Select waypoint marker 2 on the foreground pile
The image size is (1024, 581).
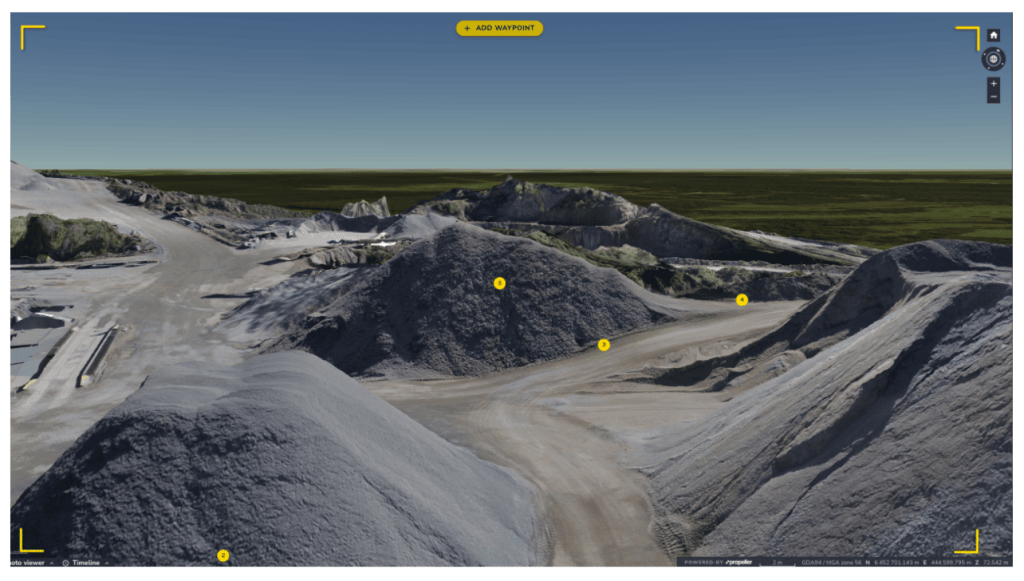[x=223, y=555]
